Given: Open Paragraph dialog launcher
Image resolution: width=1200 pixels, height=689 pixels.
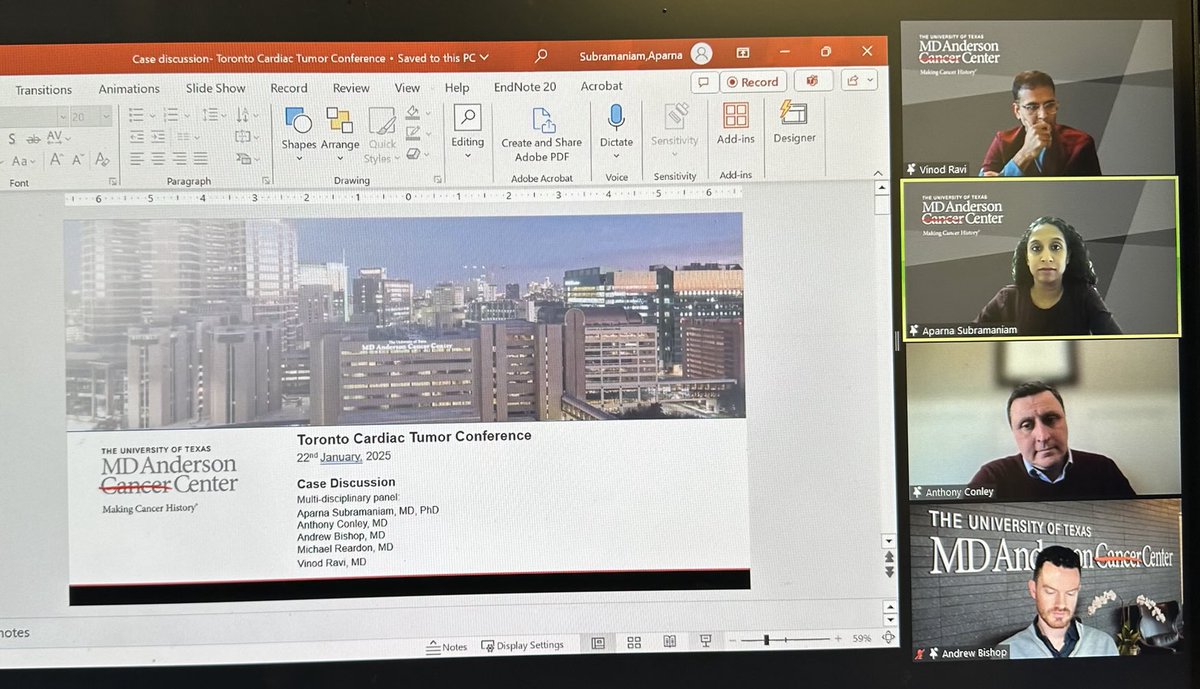Looking at the screenshot, I should pos(266,180).
